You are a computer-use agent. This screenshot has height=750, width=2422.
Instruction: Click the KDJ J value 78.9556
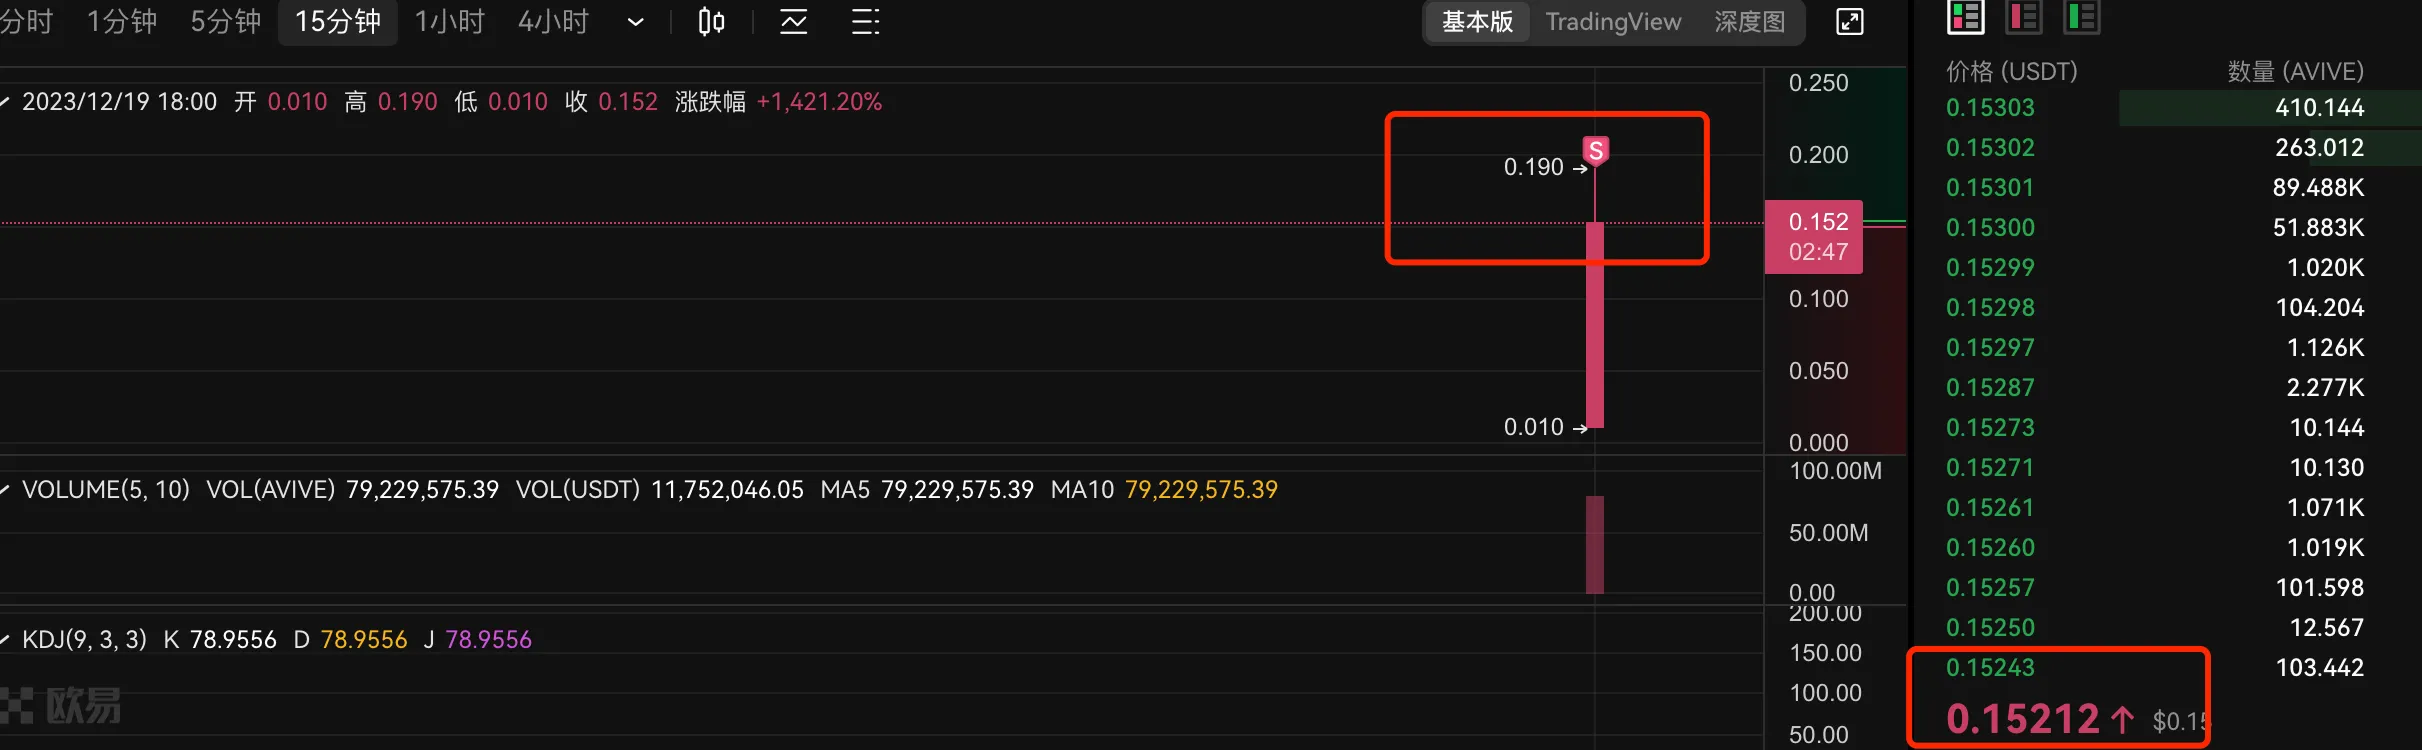[x=488, y=640]
